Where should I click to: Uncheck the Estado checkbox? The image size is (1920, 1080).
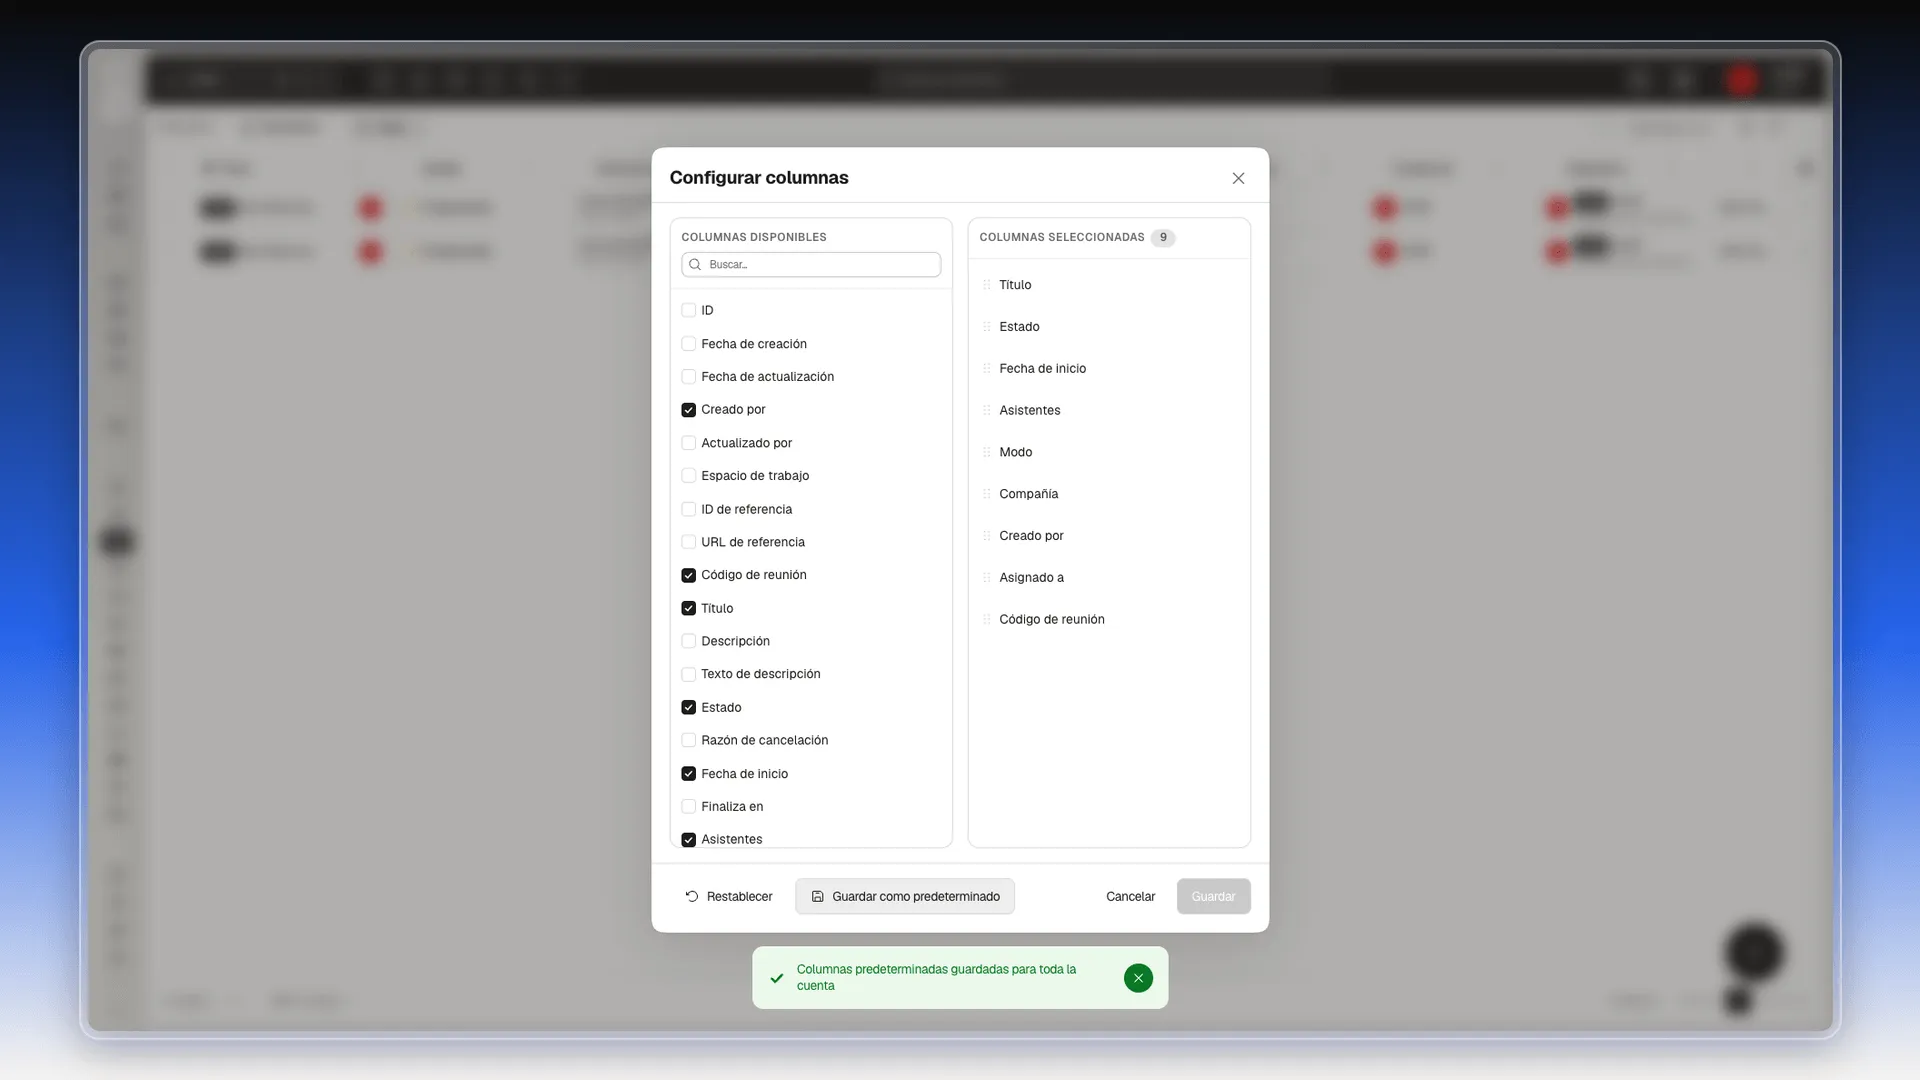click(688, 708)
